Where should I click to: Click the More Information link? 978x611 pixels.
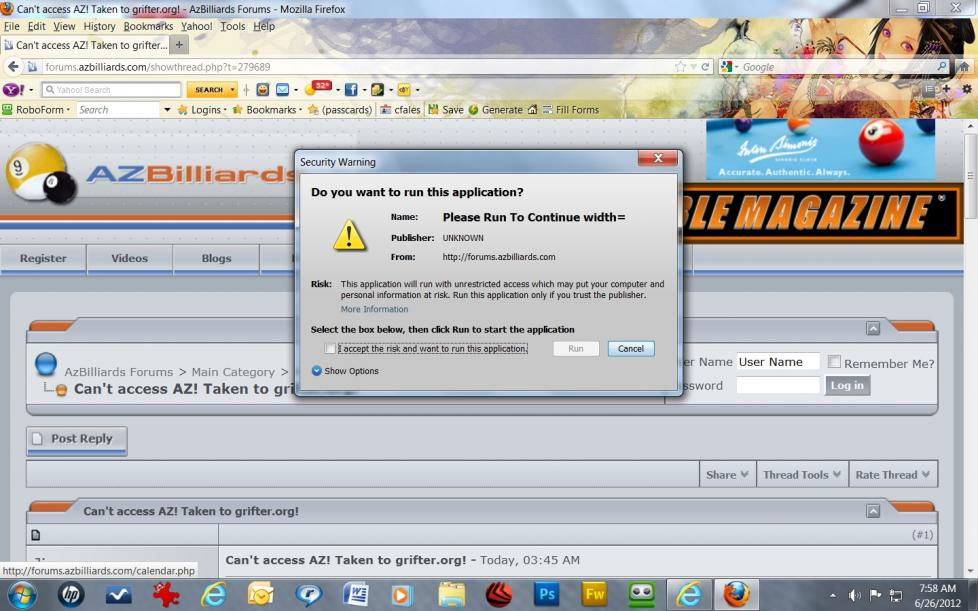point(374,309)
